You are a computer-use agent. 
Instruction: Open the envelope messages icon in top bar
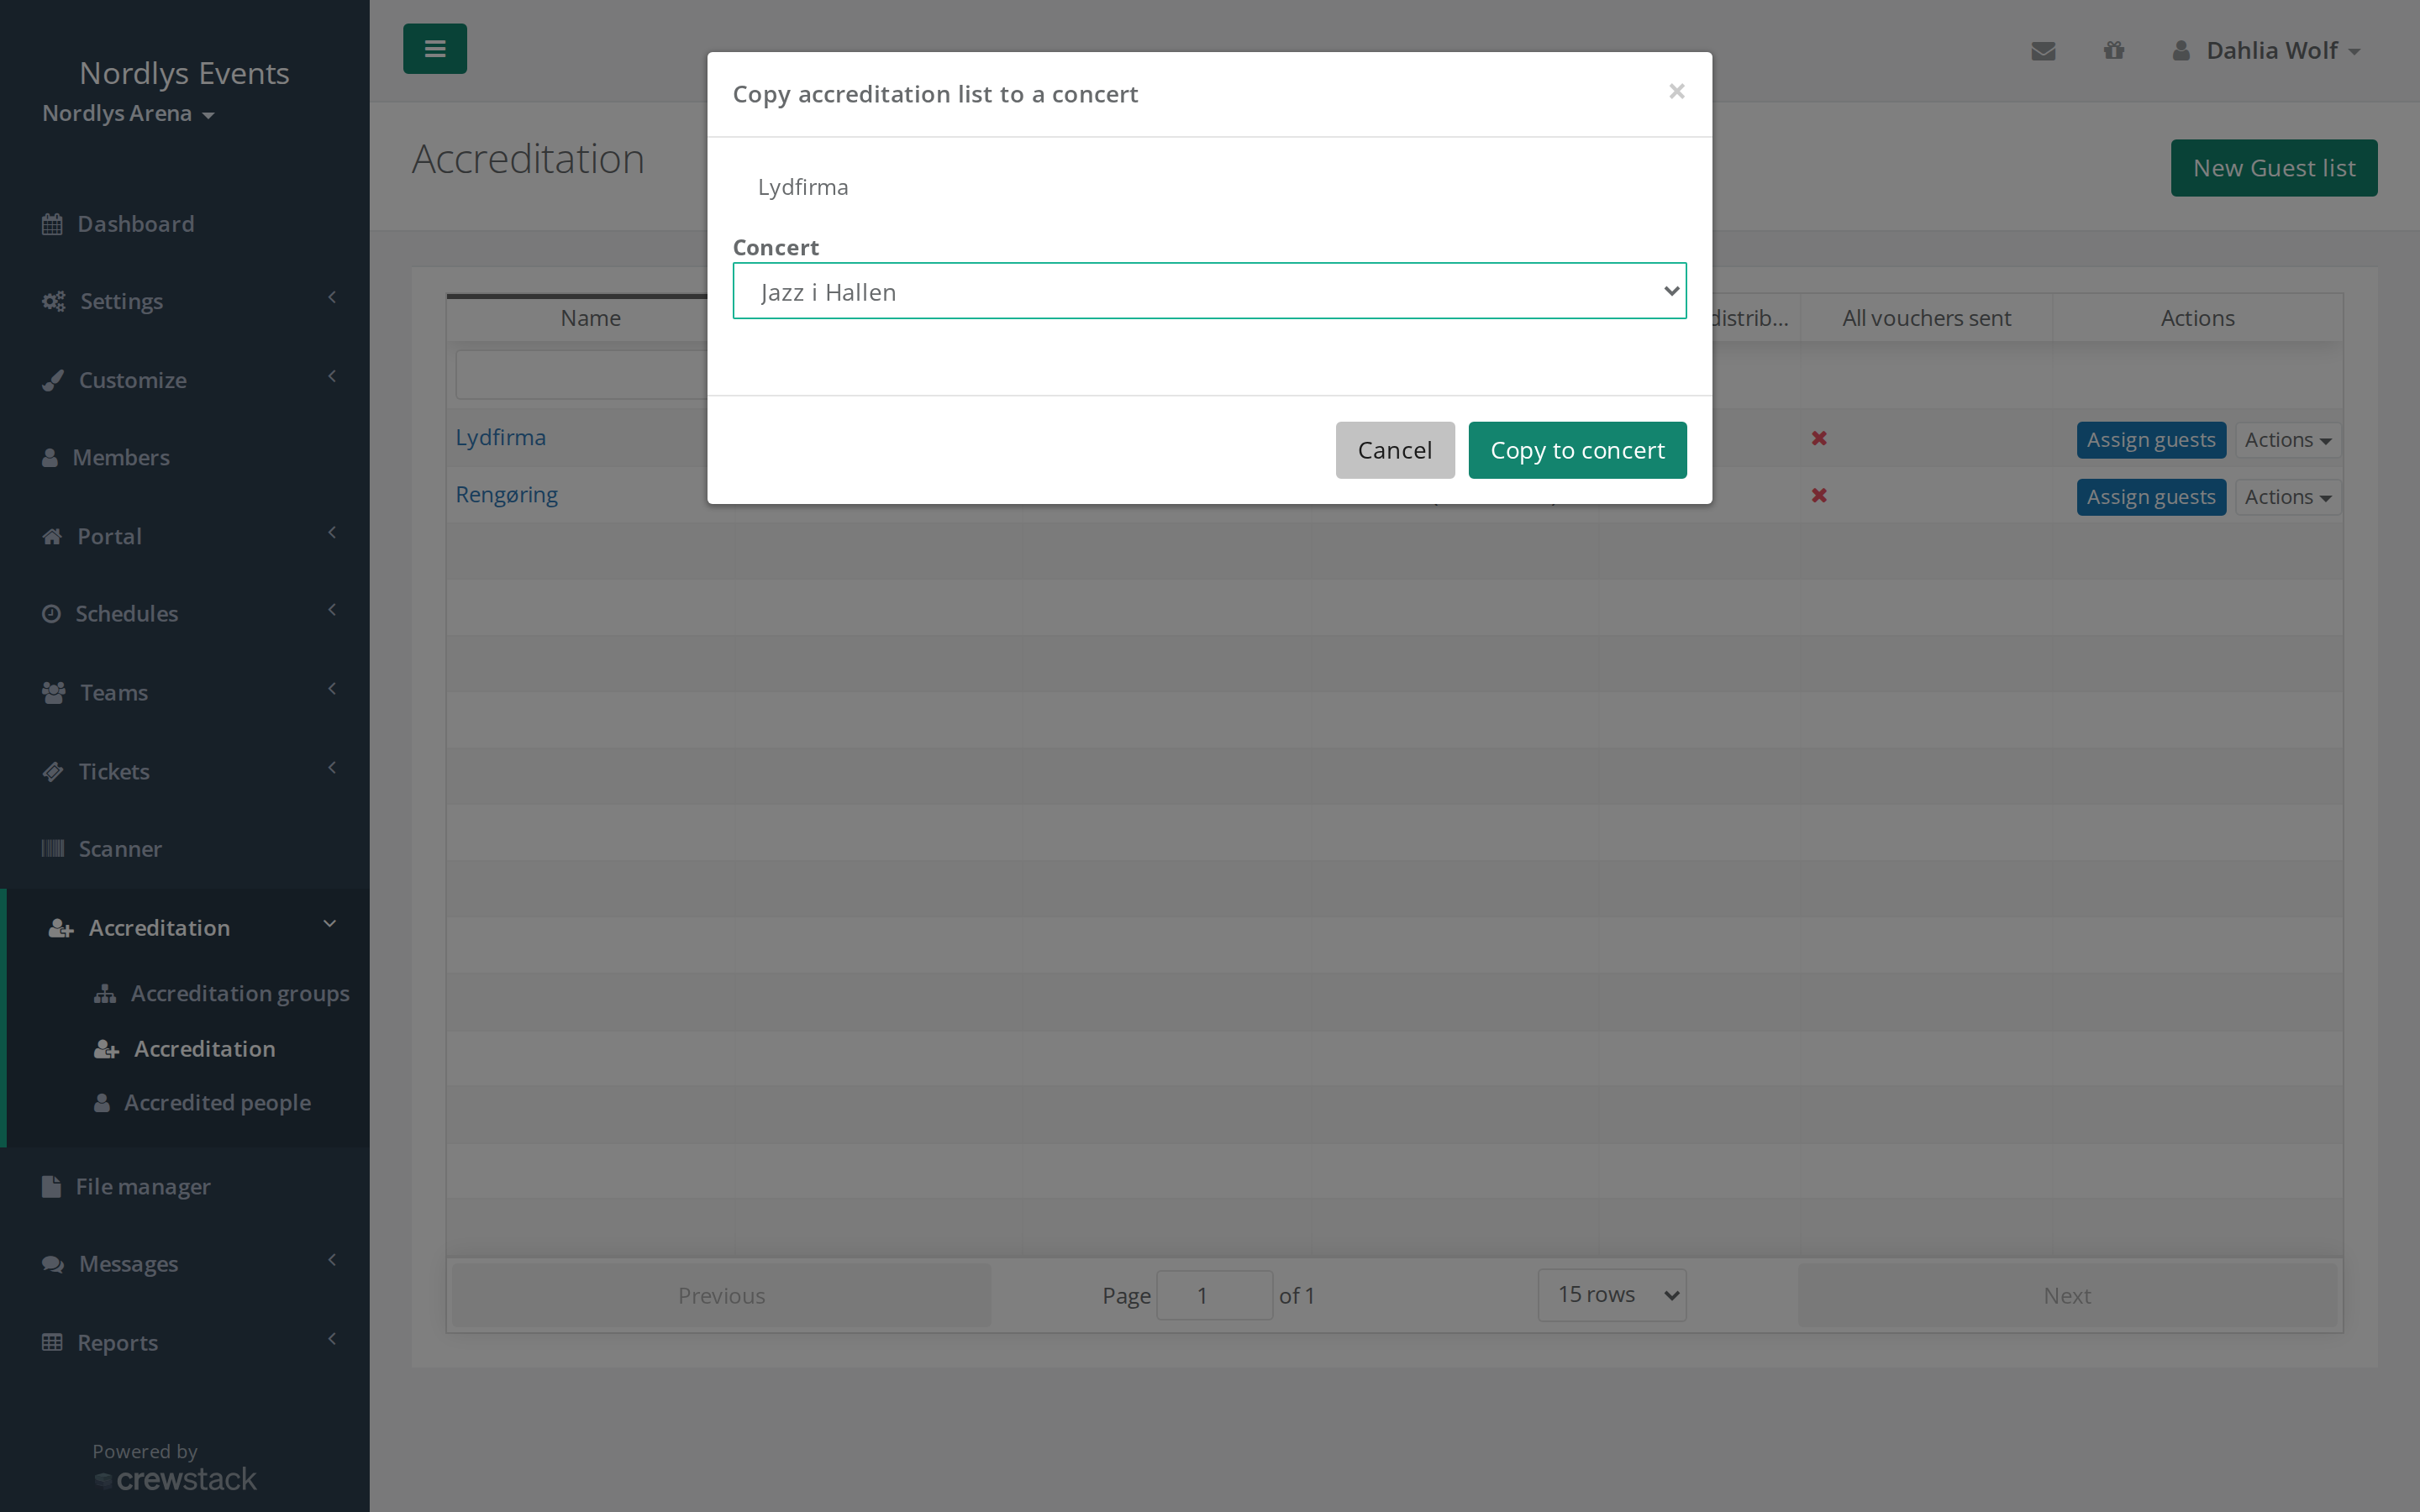click(2043, 51)
